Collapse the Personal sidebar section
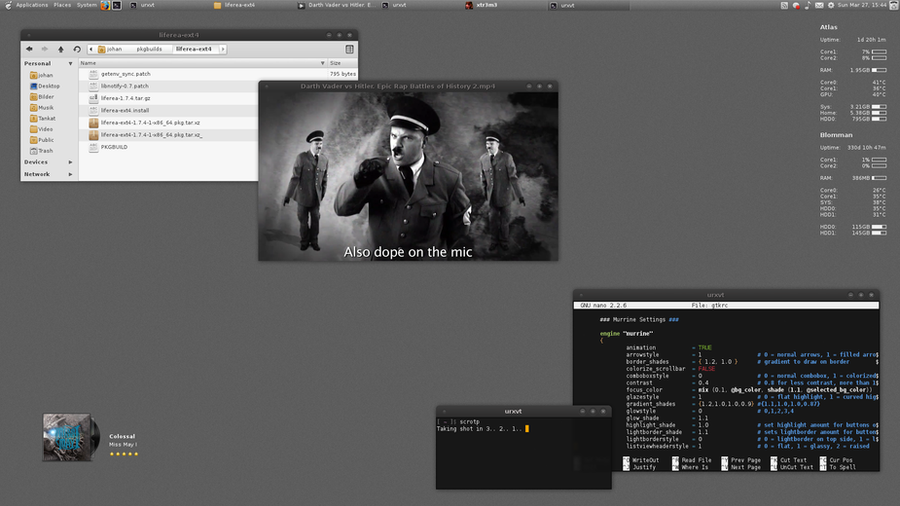900x506 pixels. point(71,64)
